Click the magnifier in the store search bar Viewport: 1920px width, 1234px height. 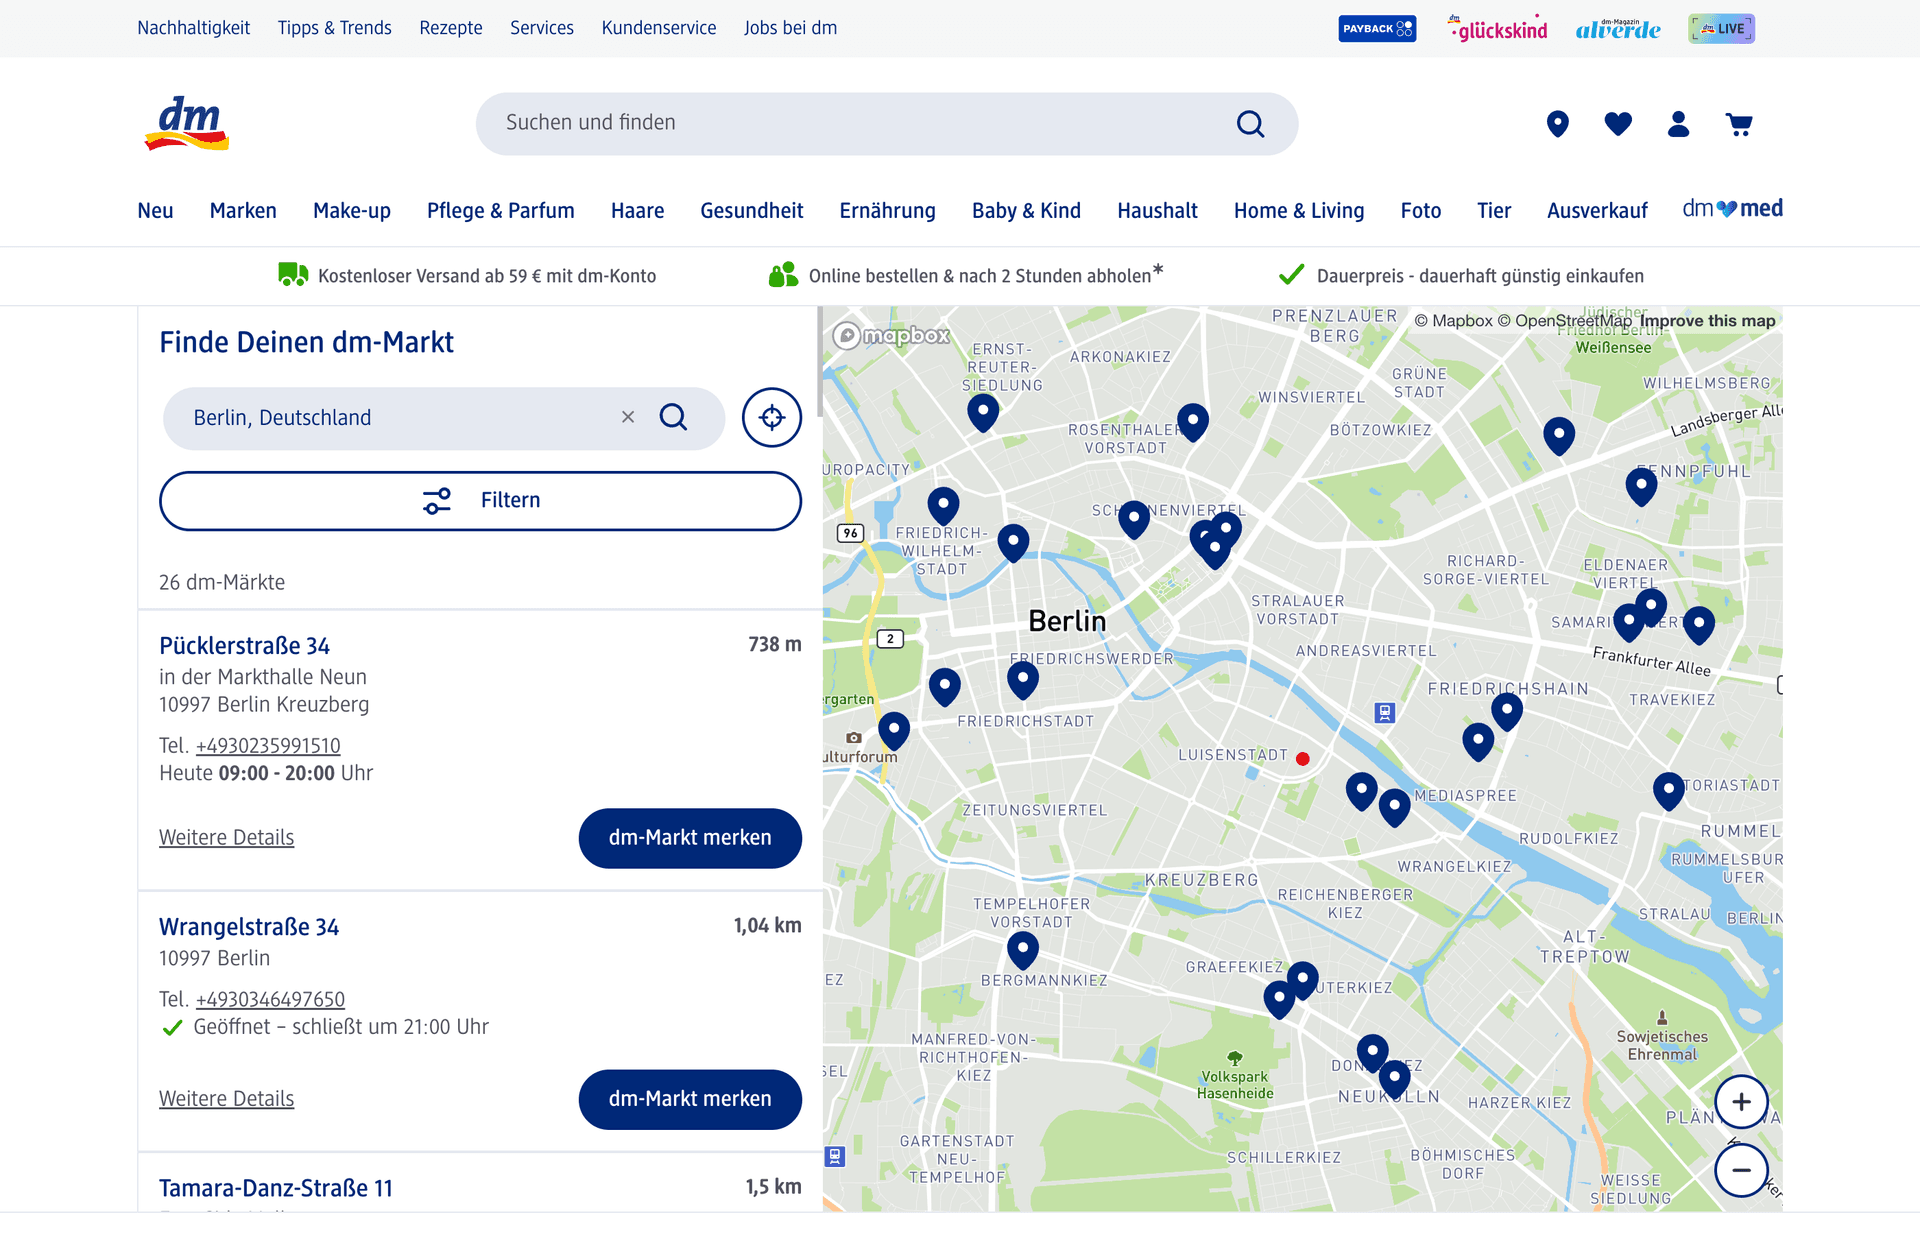674,417
